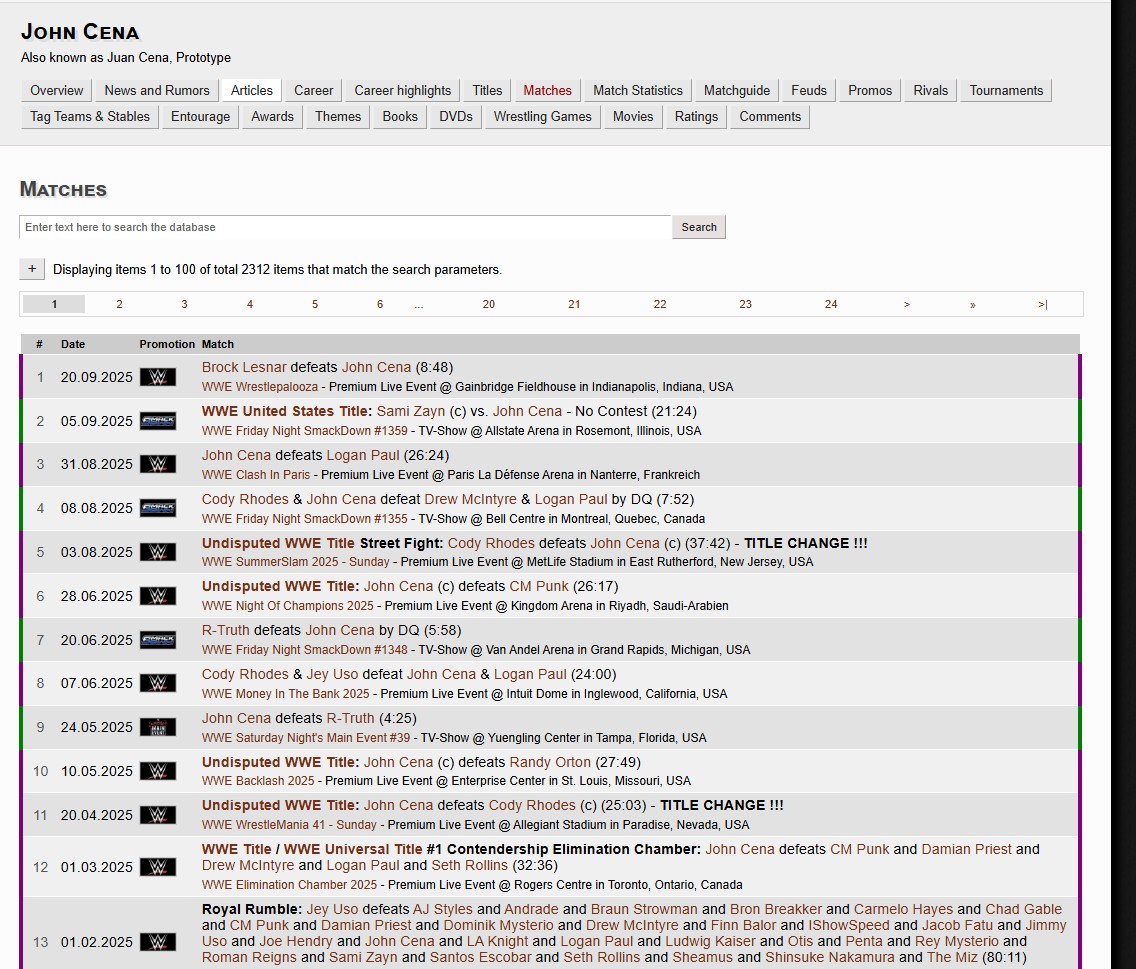The height and width of the screenshot is (969, 1136).
Task: Open the Books tab
Action: [x=400, y=117]
